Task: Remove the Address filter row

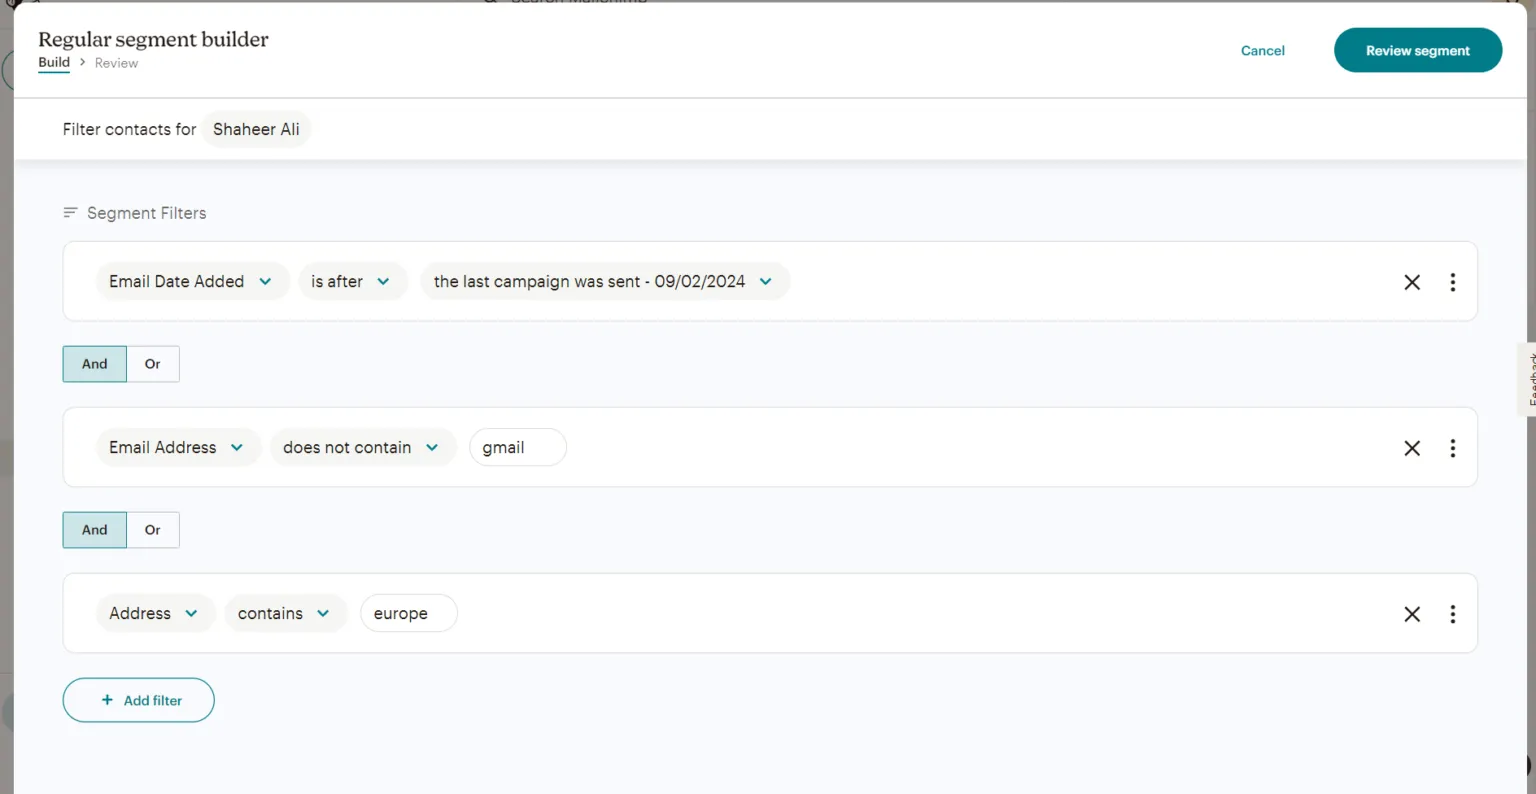Action: point(1412,614)
